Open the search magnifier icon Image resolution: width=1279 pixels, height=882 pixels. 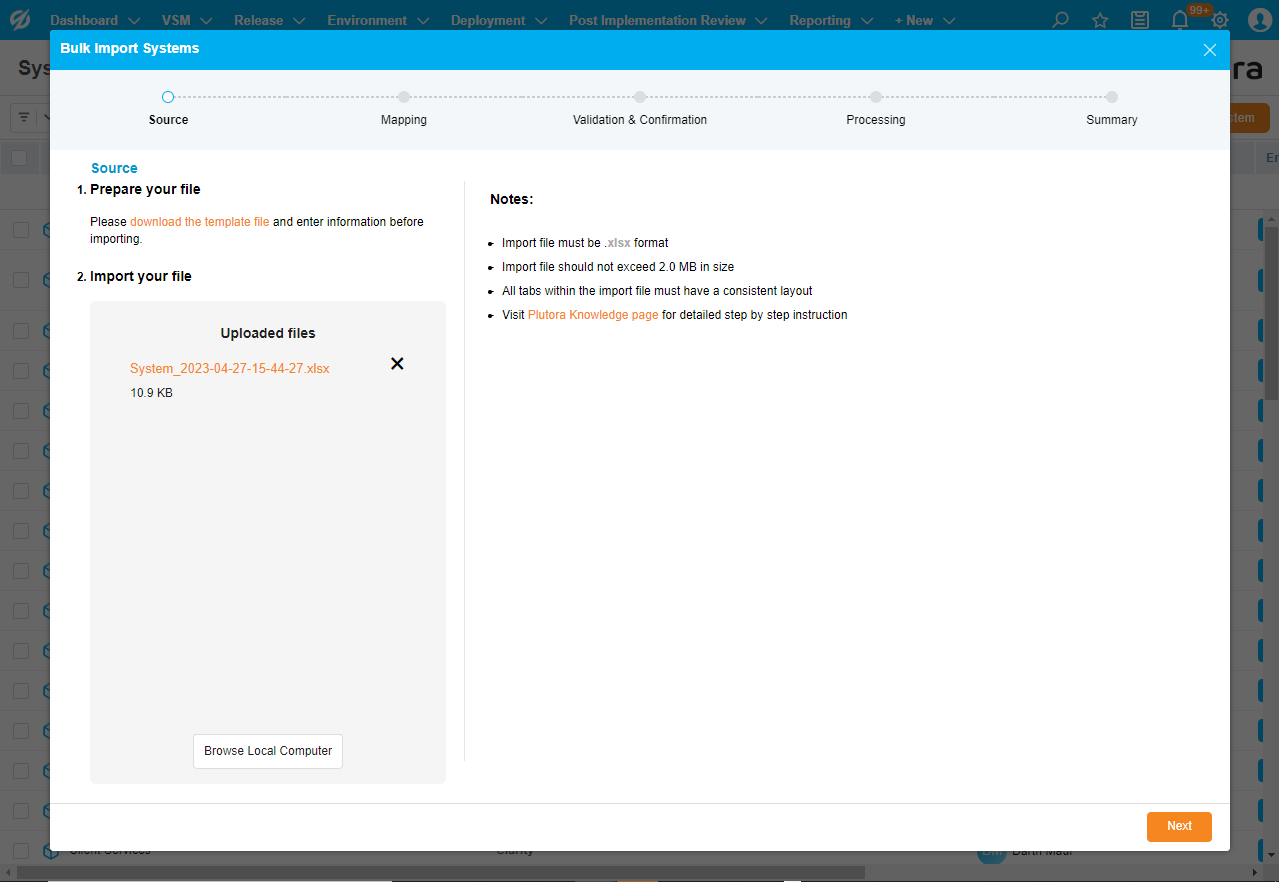(x=1060, y=20)
